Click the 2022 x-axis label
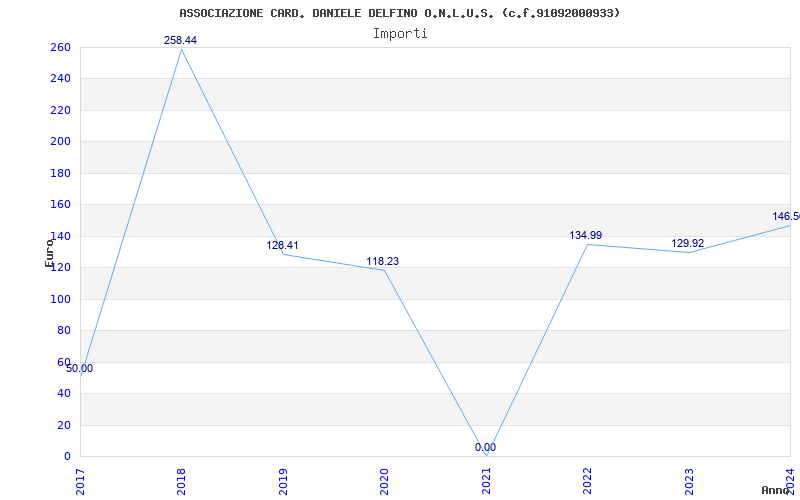The height and width of the screenshot is (500, 800). tap(587, 481)
